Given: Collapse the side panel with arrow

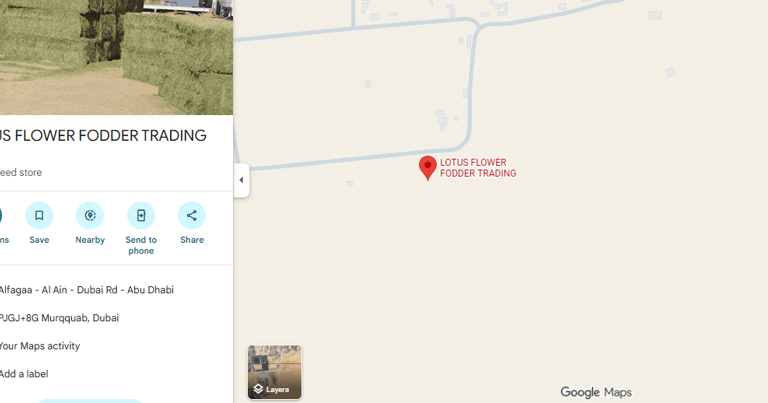Looking at the screenshot, I should [x=241, y=180].
